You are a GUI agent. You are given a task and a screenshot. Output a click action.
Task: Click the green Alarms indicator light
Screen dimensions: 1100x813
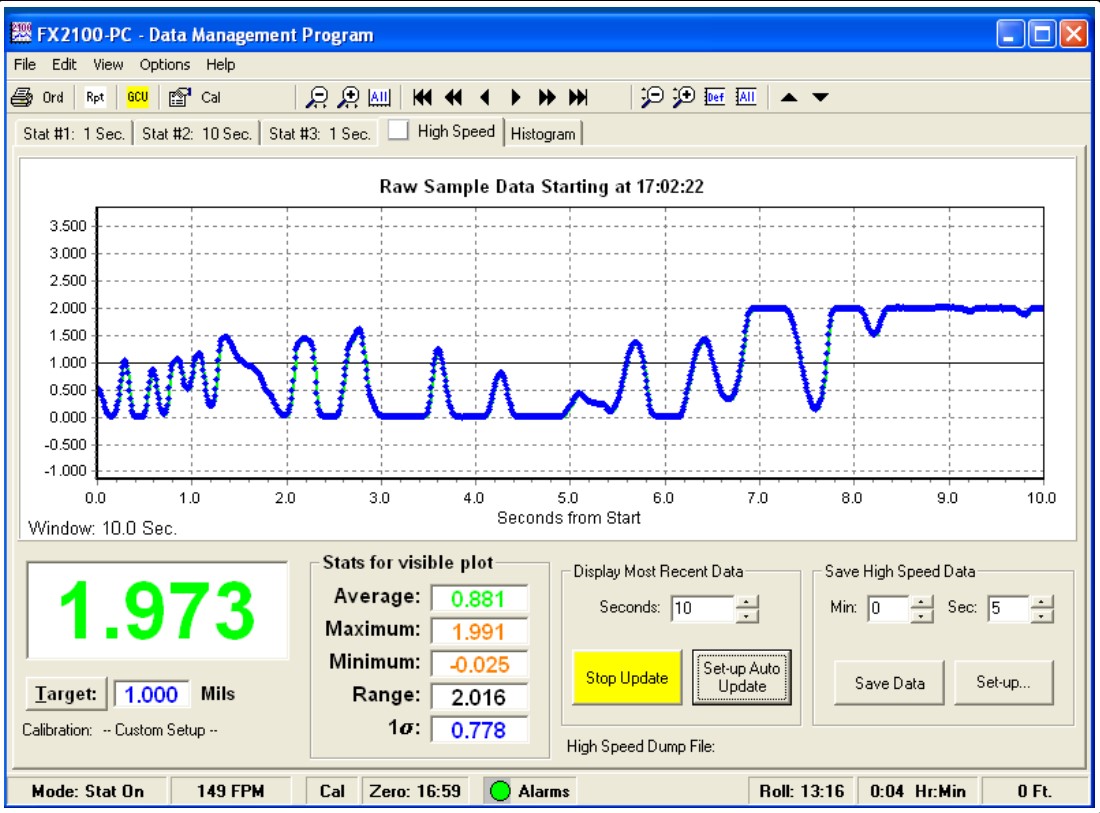[x=501, y=791]
